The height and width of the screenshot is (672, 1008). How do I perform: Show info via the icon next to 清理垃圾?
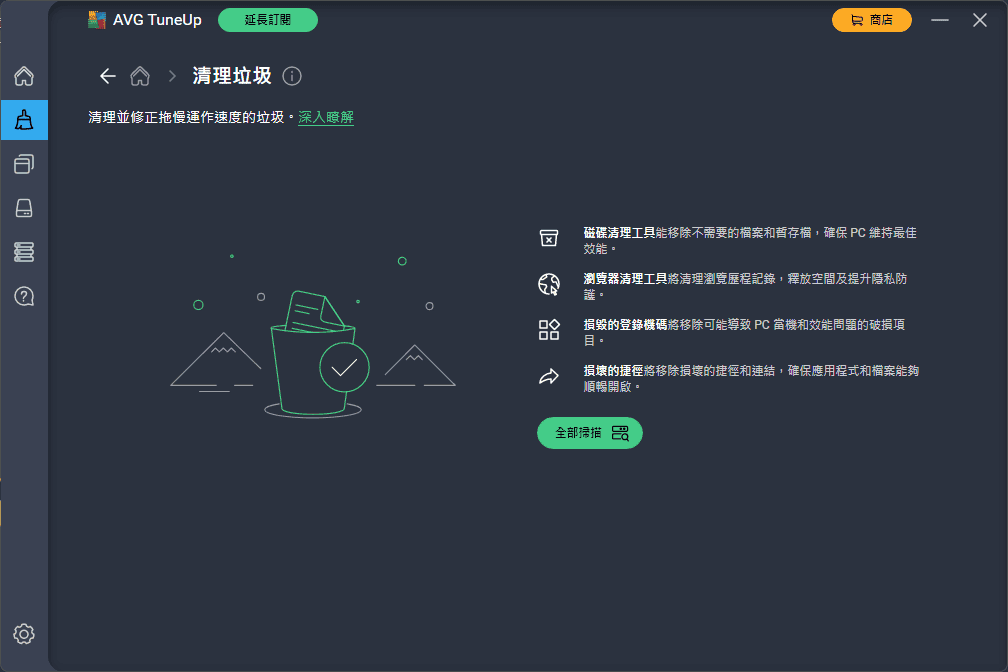tap(292, 76)
